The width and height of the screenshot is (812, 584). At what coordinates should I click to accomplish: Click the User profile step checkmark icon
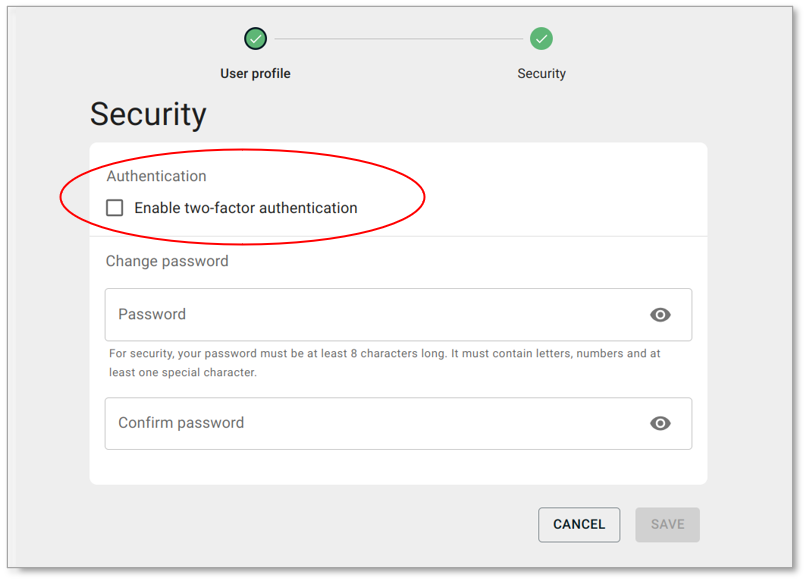[256, 39]
